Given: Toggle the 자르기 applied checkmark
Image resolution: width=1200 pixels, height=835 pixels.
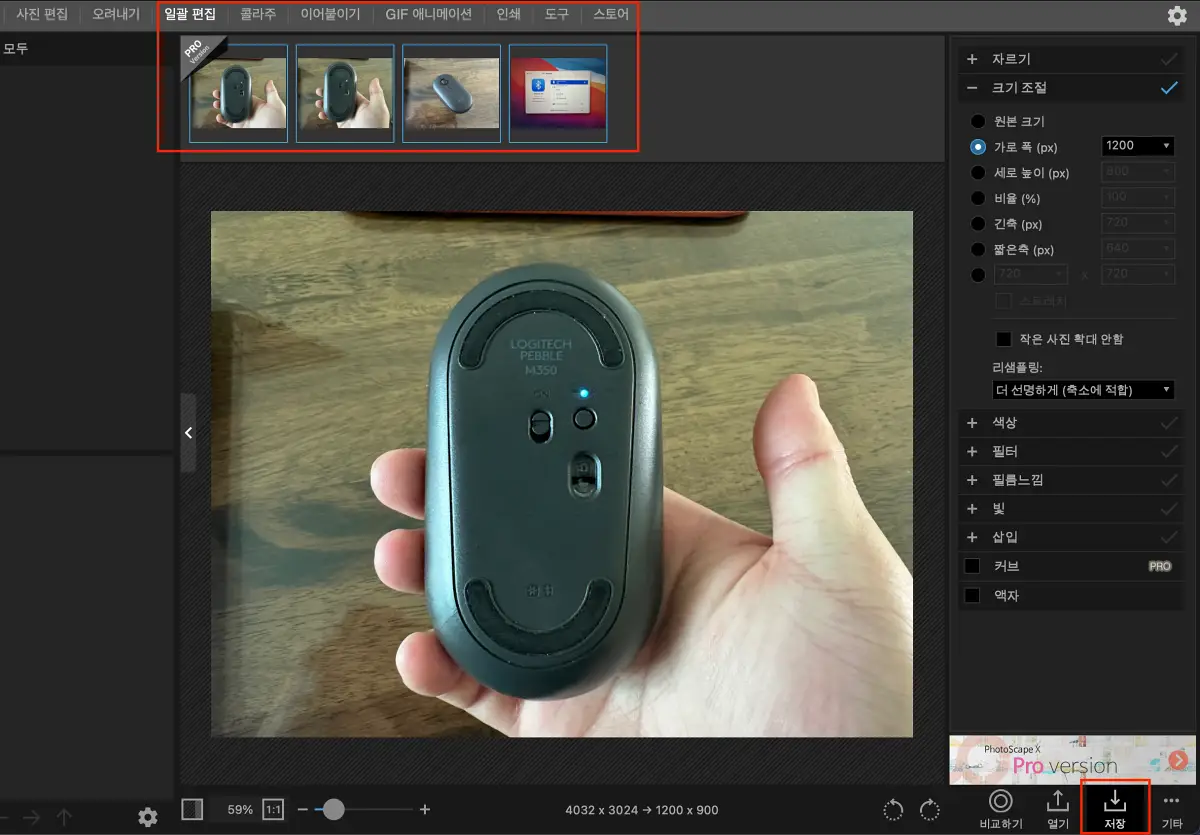Looking at the screenshot, I should pos(1168,59).
